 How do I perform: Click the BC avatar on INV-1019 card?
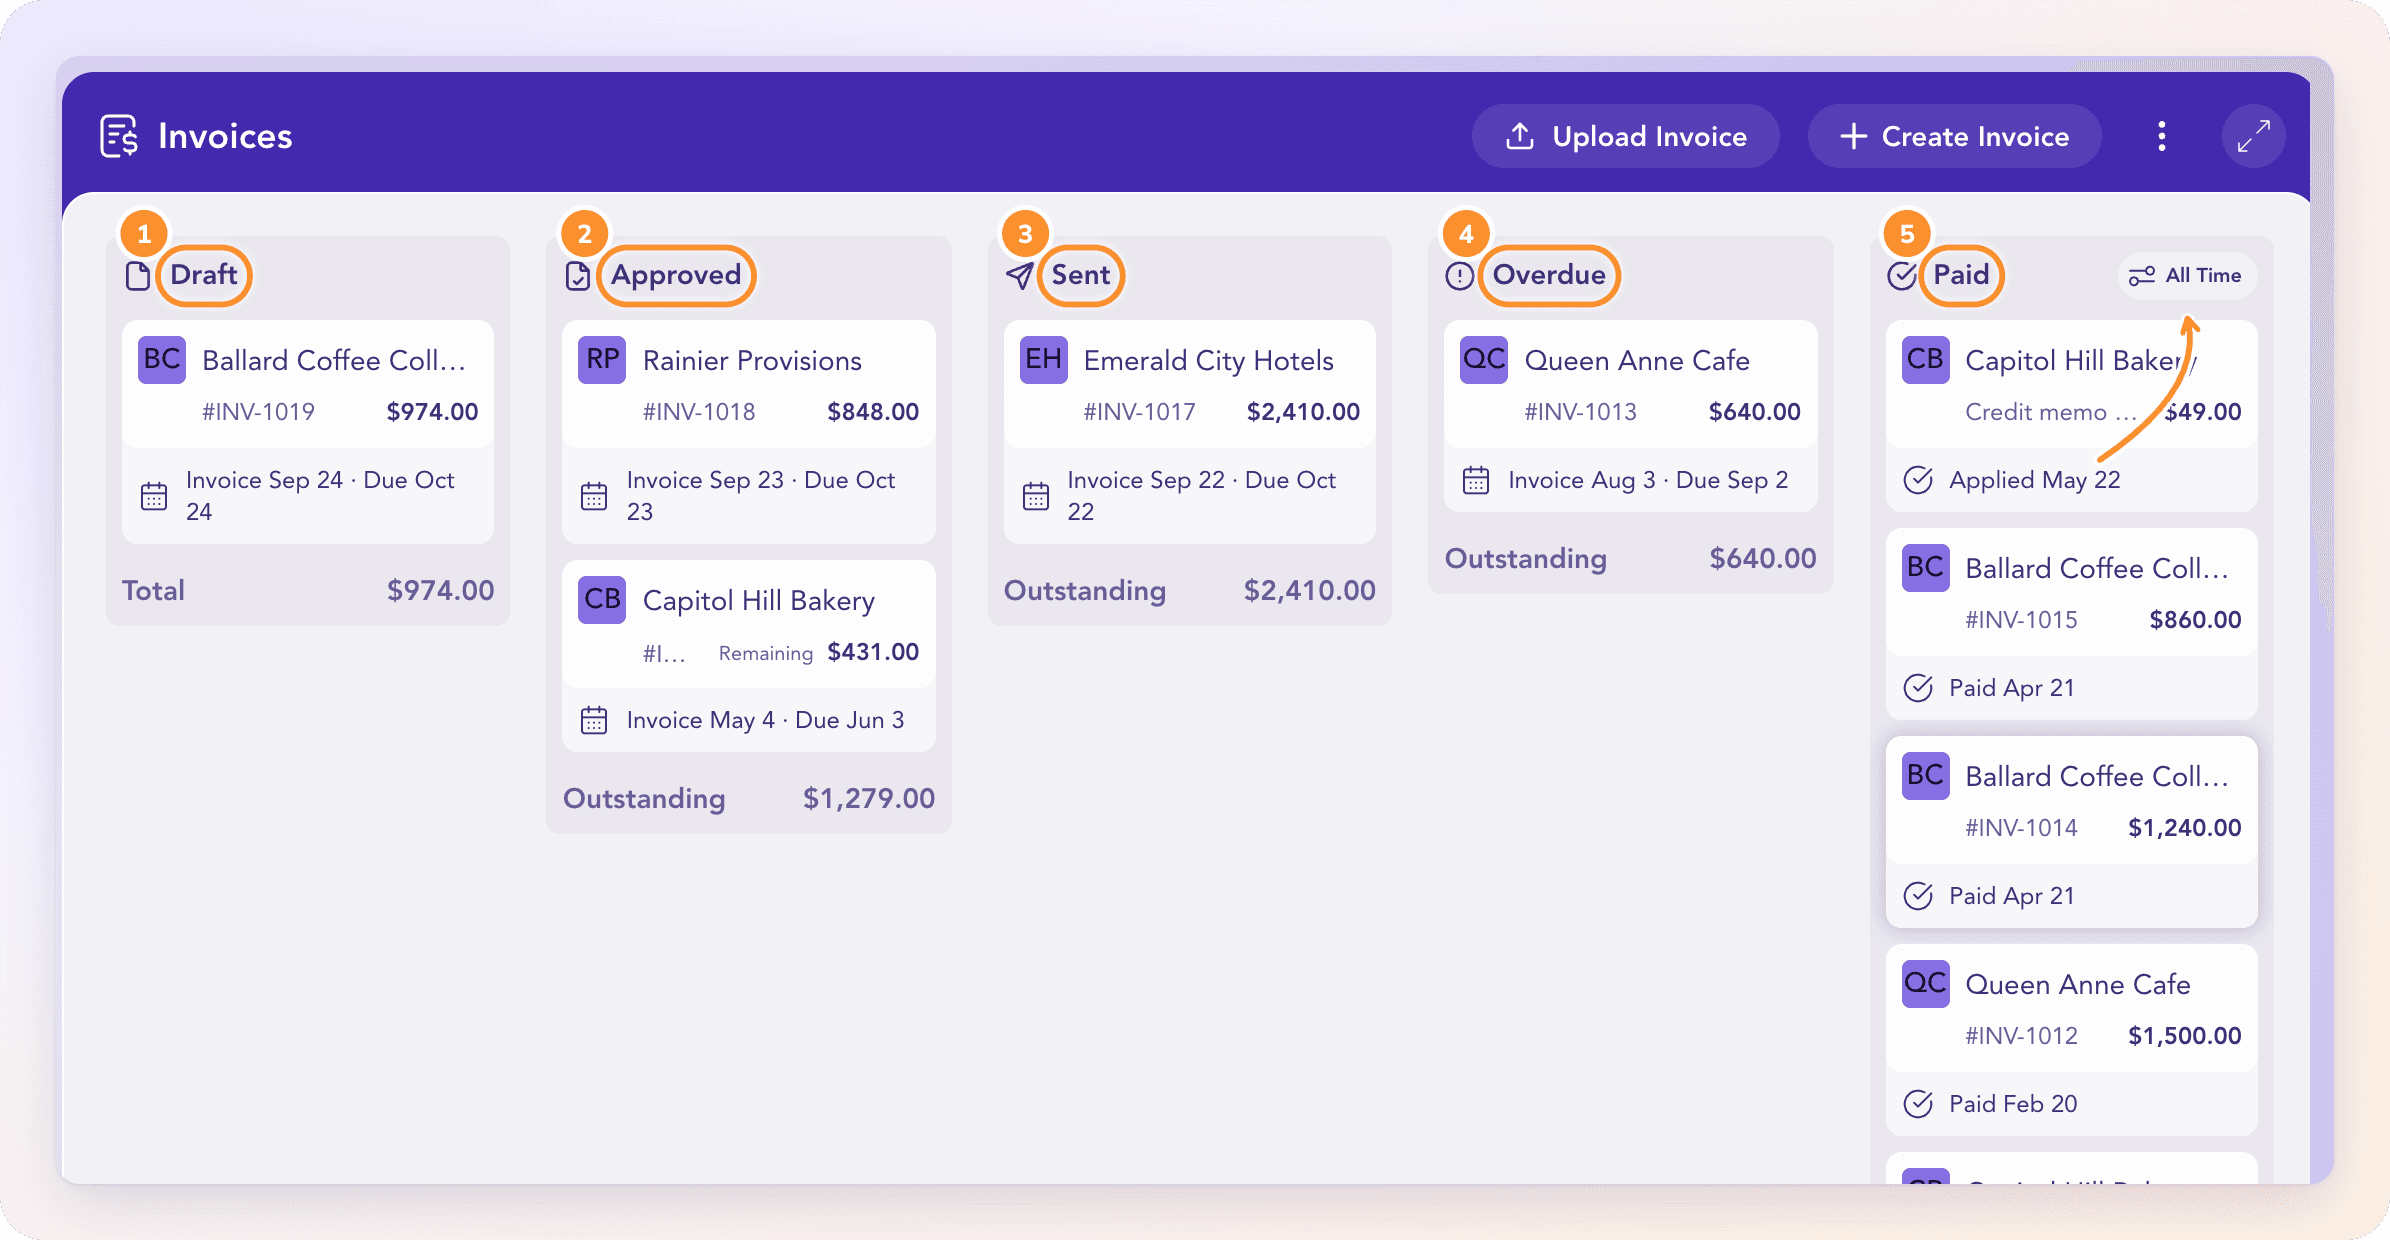click(161, 360)
